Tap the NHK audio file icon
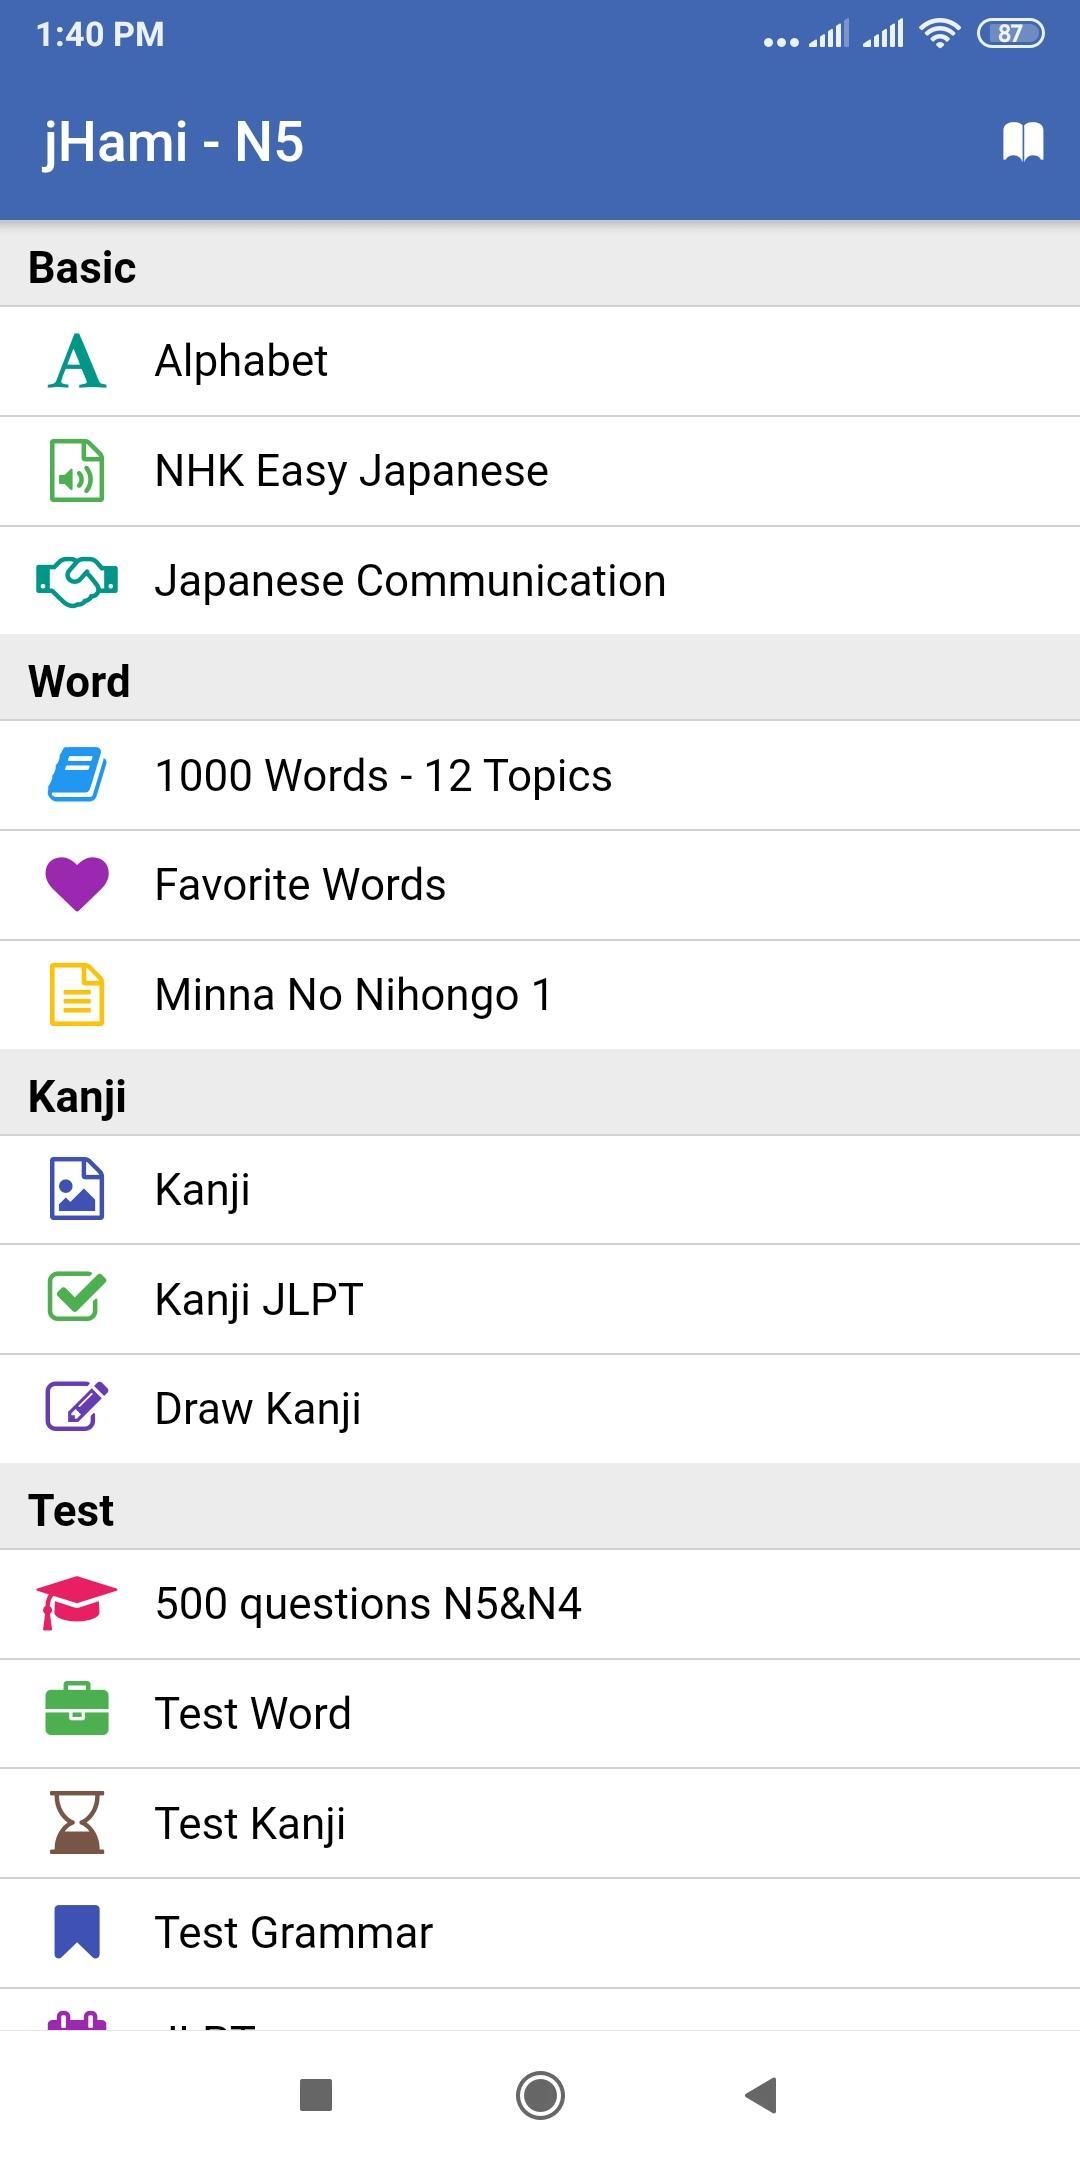The width and height of the screenshot is (1080, 2160). (x=77, y=471)
